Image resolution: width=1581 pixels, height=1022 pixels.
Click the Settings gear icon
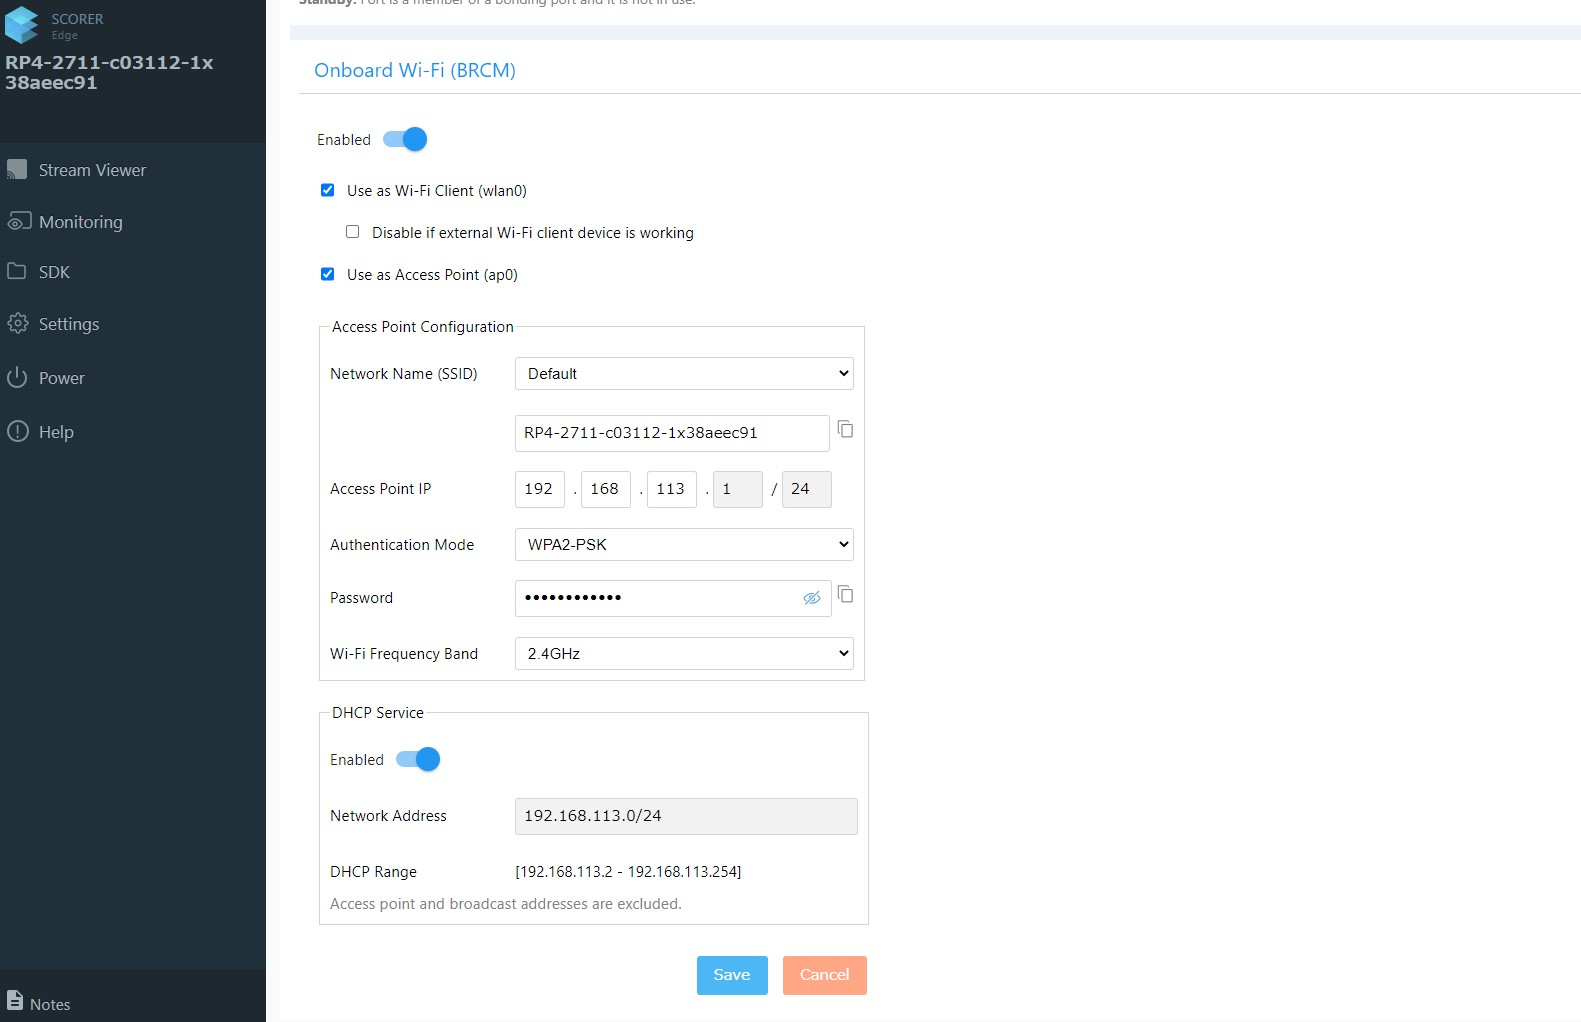(x=18, y=324)
